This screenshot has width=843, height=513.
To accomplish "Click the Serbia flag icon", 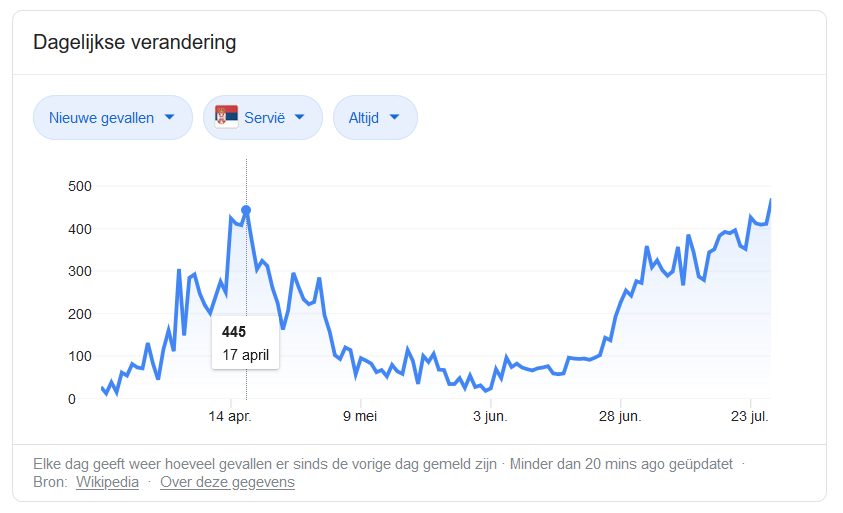I will click(x=226, y=117).
